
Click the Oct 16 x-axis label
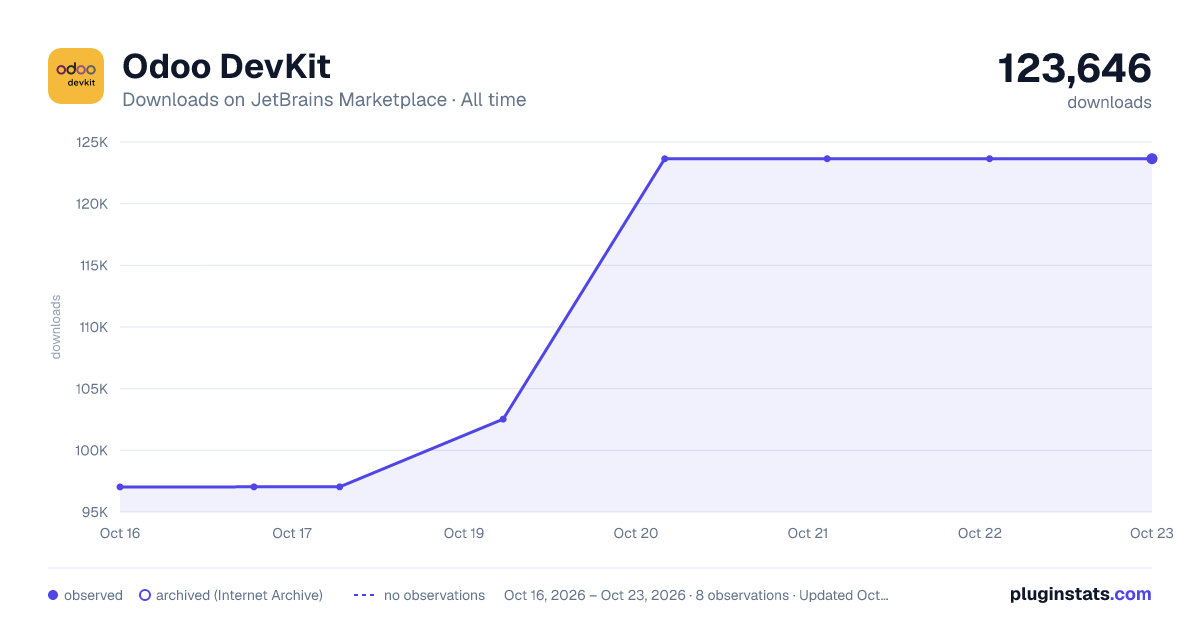[x=120, y=533]
